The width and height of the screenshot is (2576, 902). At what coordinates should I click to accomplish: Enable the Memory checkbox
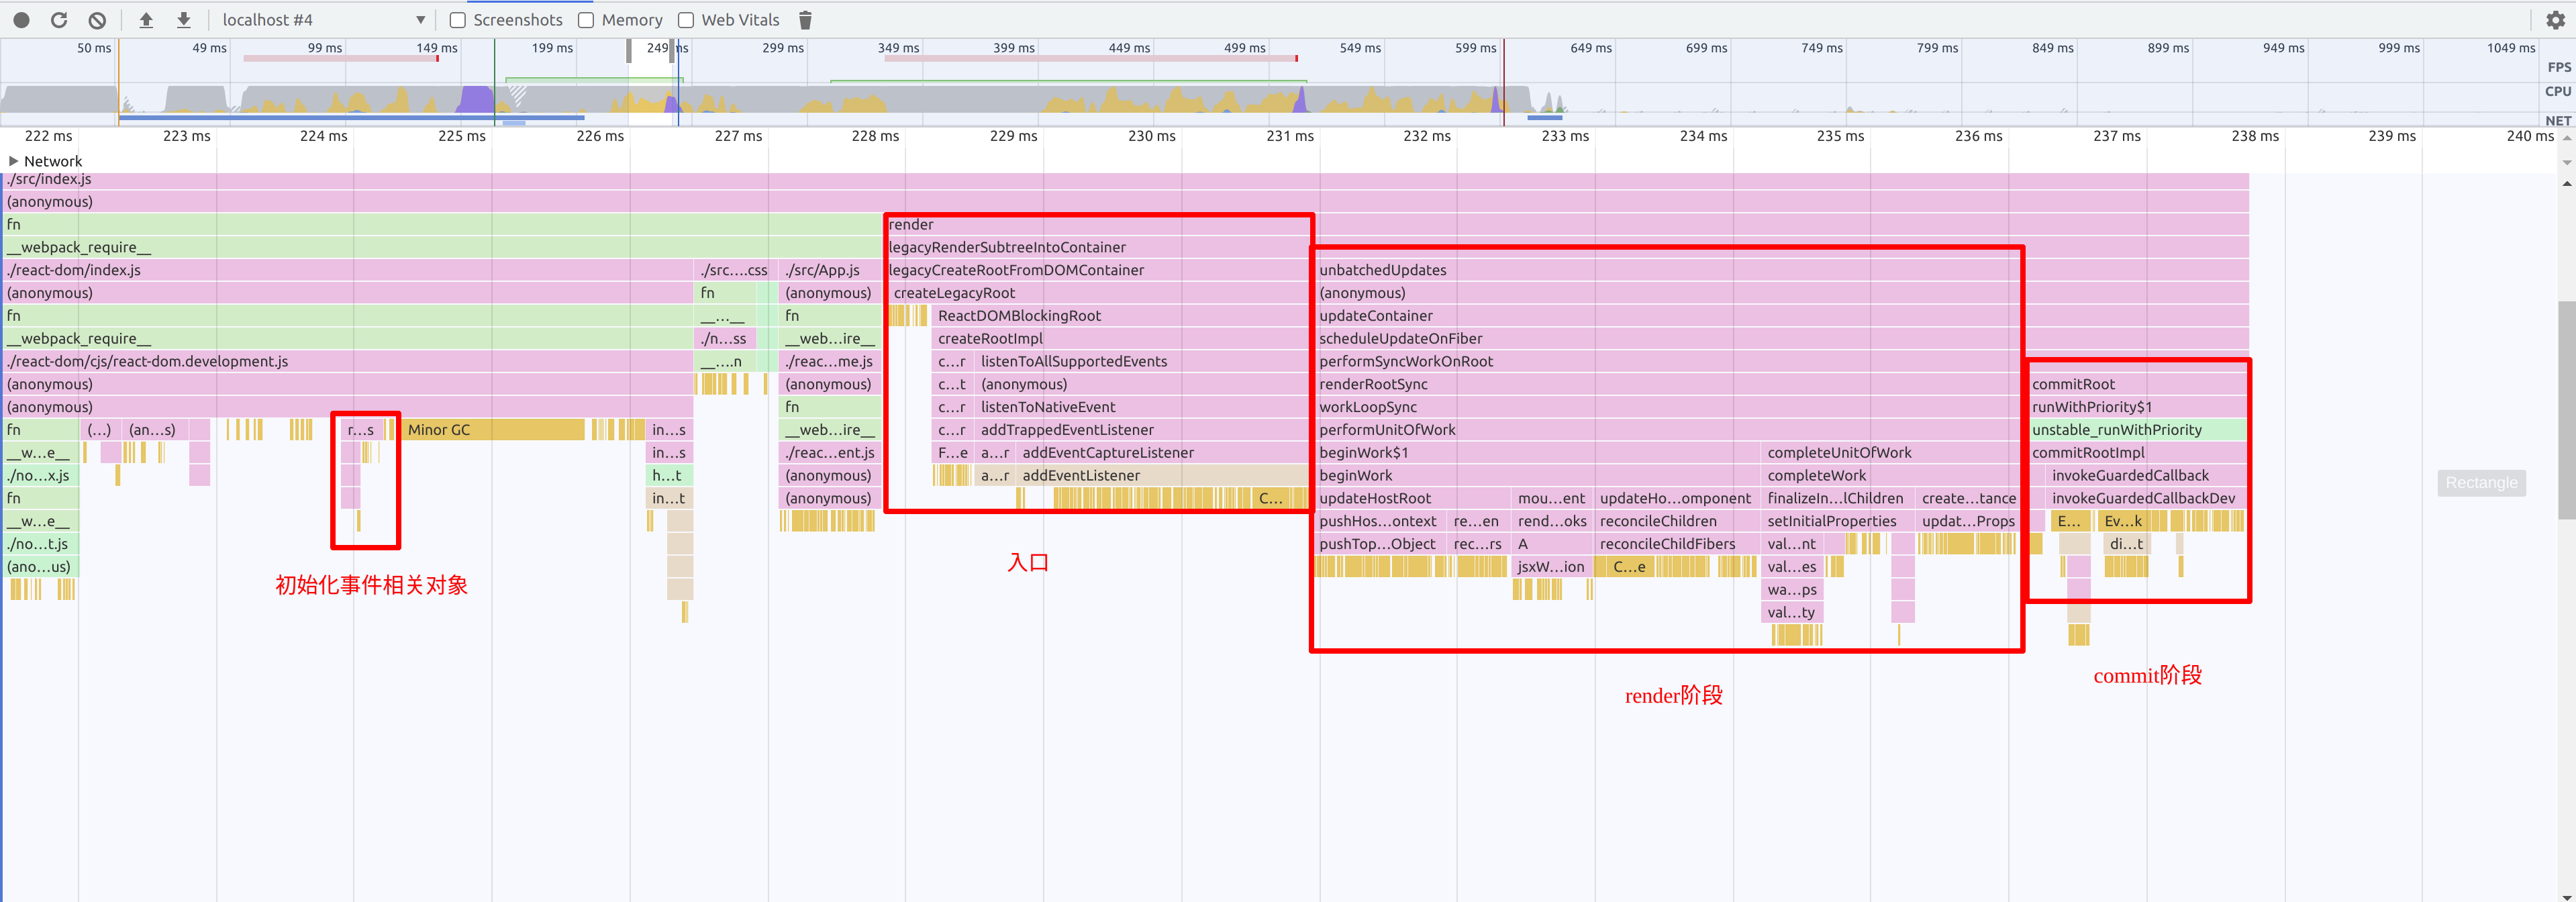click(586, 20)
